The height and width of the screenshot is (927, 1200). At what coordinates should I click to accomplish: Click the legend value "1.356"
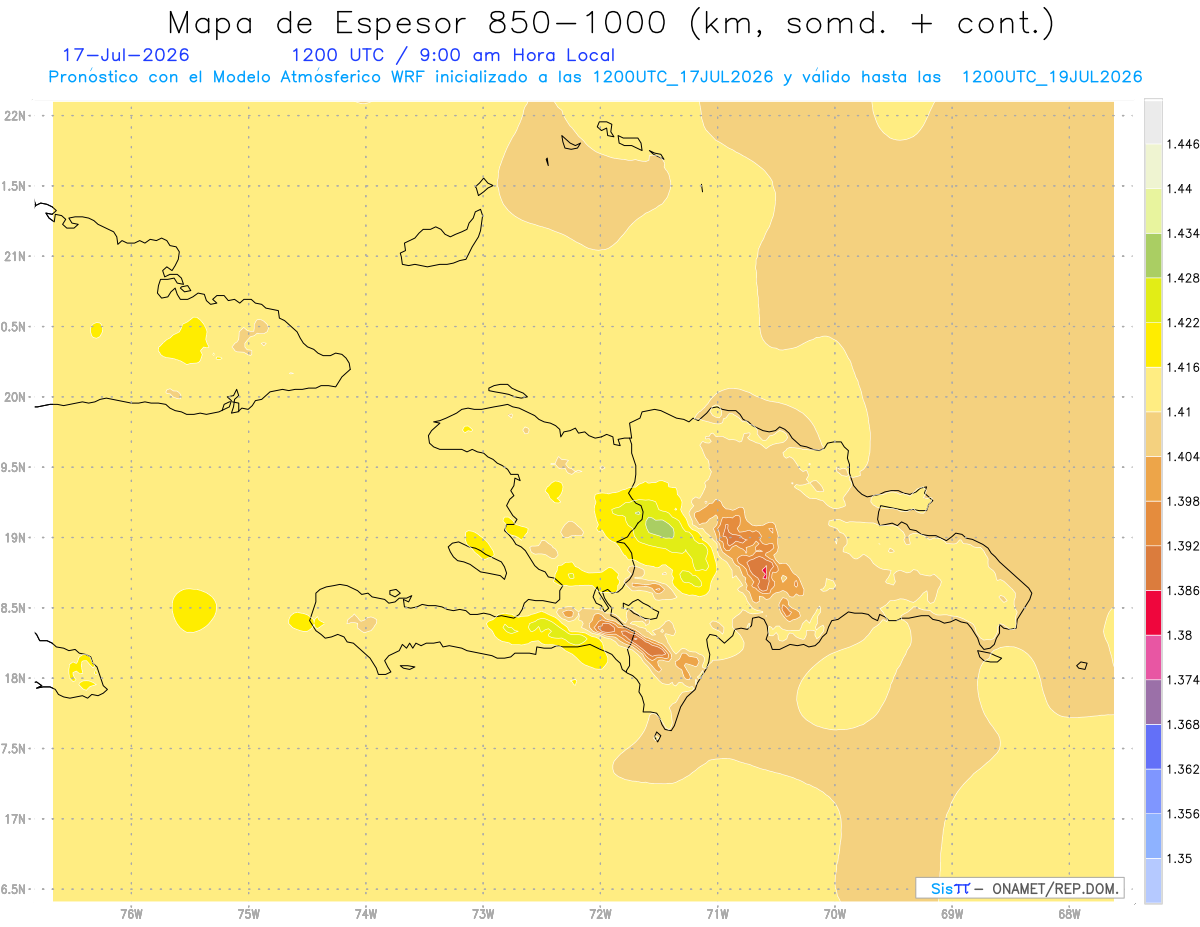(x=1183, y=814)
